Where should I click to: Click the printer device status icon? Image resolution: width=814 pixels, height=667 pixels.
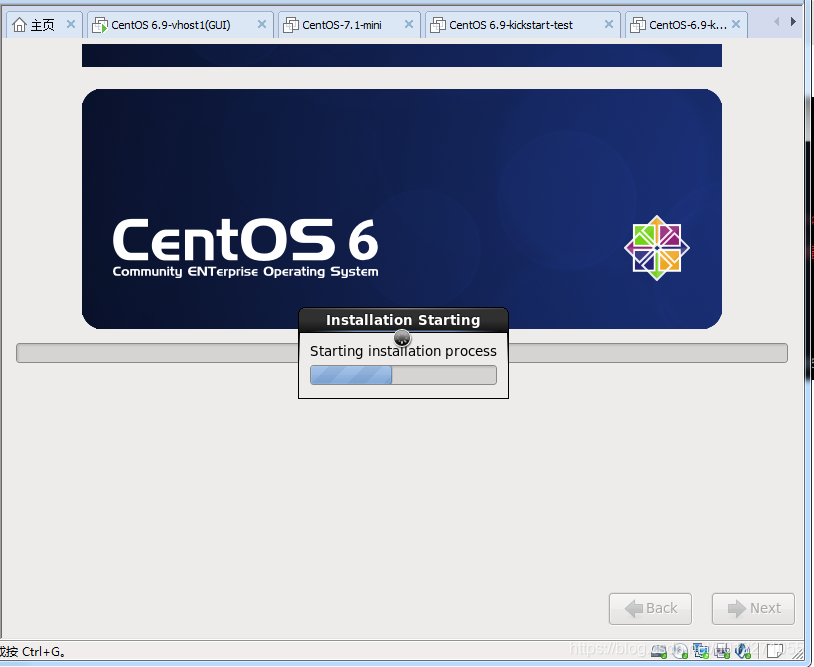coord(722,651)
